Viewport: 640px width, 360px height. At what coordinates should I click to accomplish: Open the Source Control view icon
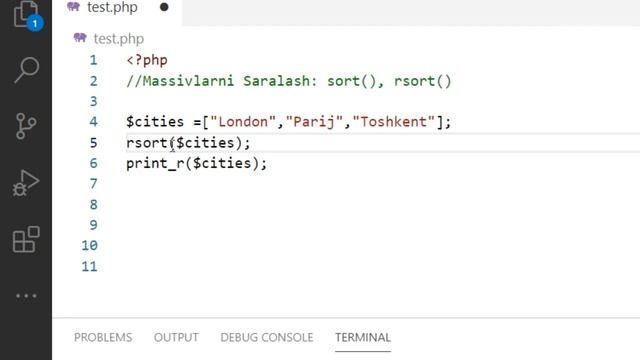(x=26, y=126)
